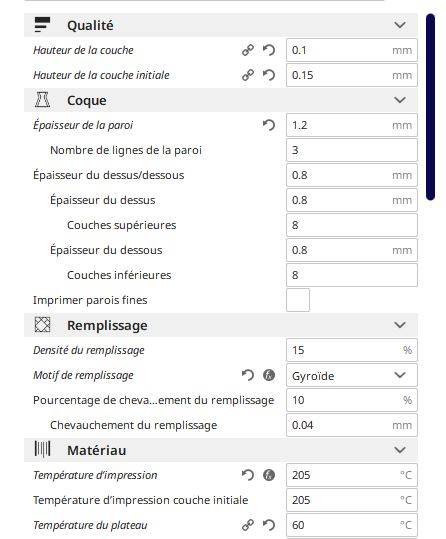The width and height of the screenshot is (446, 539).
Task: Reset Hauteur de la couche initiale value
Action: click(x=269, y=75)
